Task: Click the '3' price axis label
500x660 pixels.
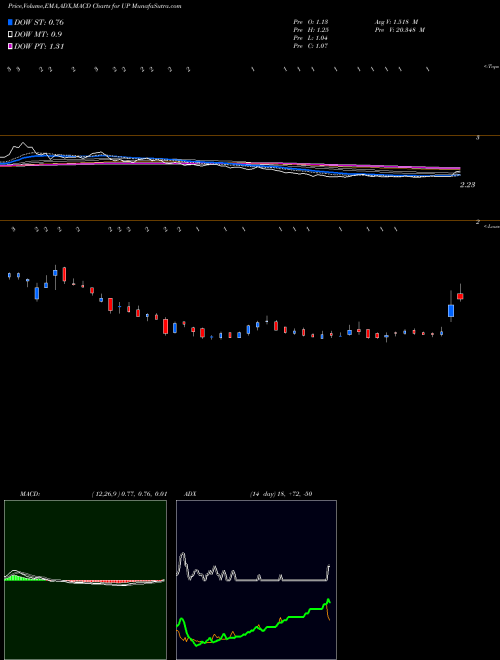Action: (477, 138)
